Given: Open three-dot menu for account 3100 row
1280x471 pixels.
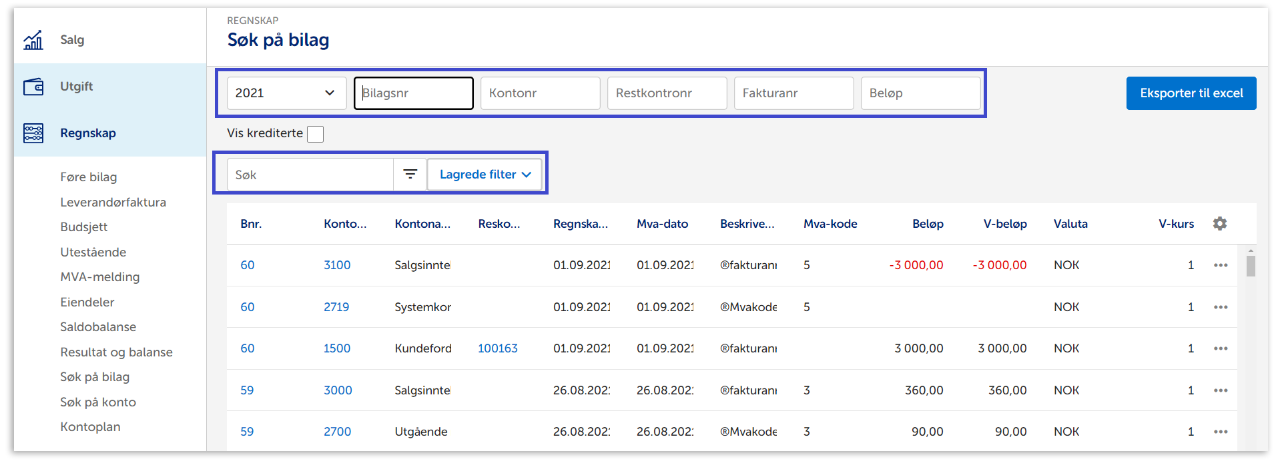Looking at the screenshot, I should (1220, 266).
